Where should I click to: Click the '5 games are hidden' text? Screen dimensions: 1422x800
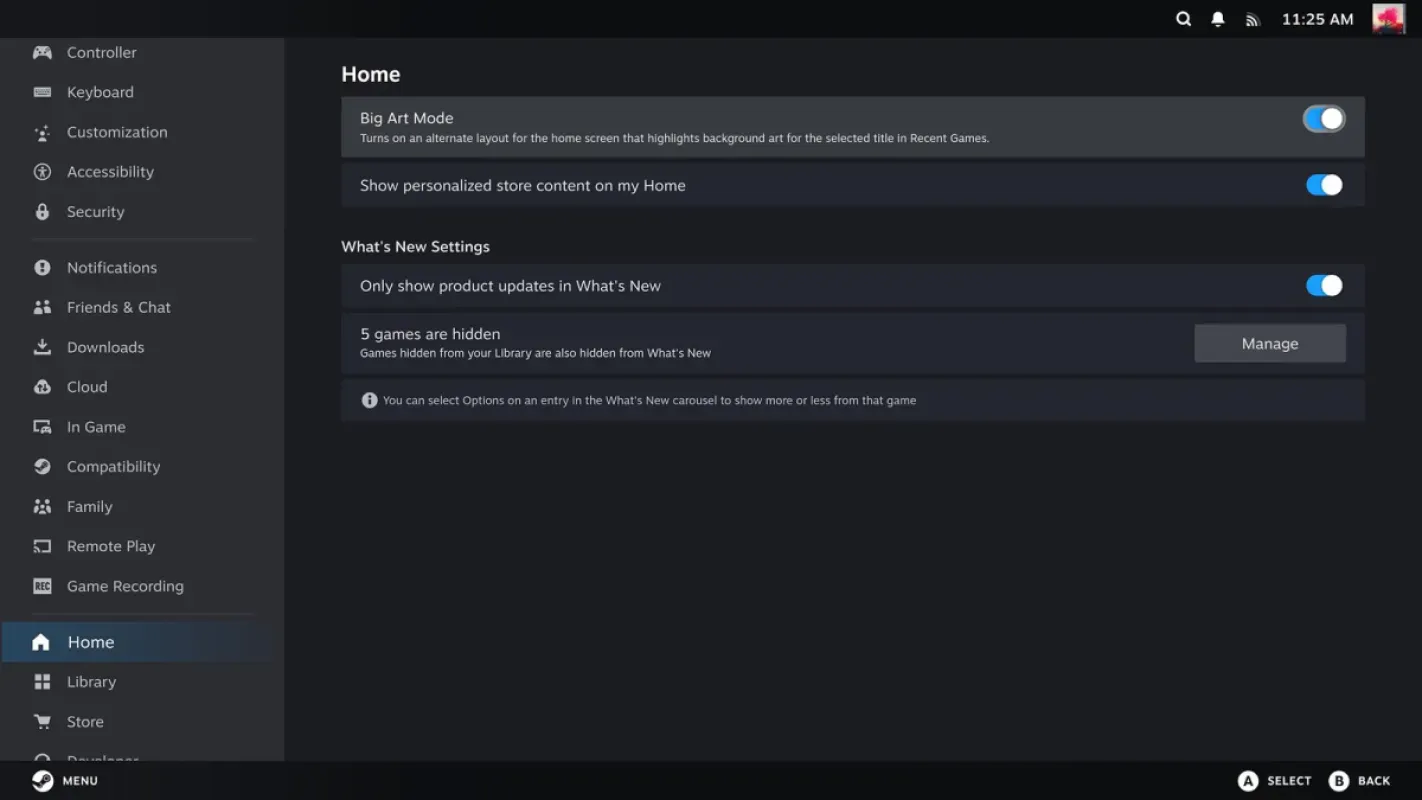(430, 334)
